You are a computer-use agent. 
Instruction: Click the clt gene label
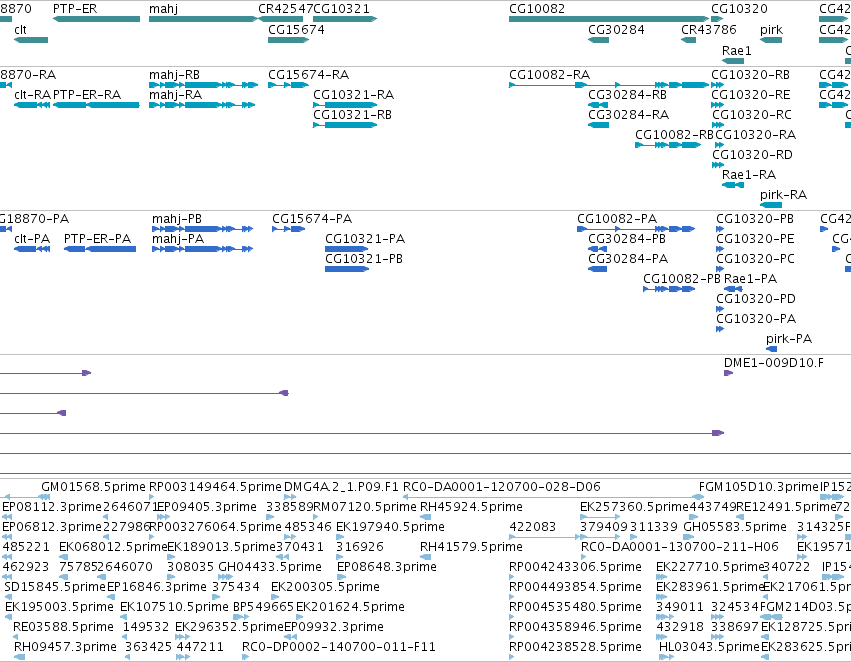coord(20,29)
